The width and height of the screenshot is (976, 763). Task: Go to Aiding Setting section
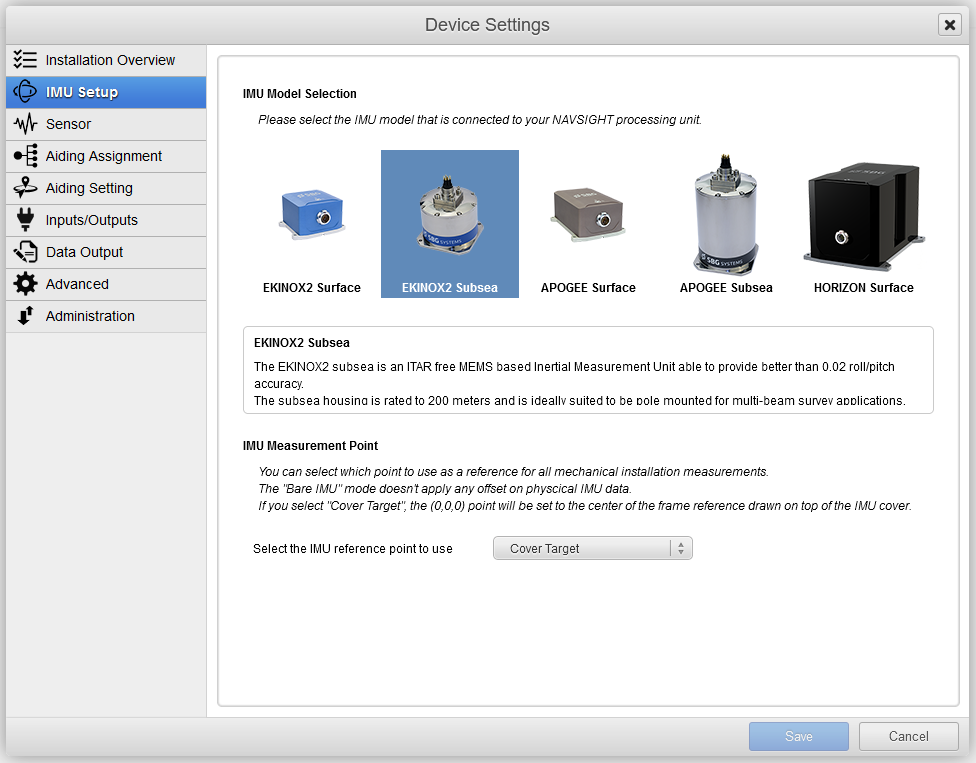tap(106, 189)
